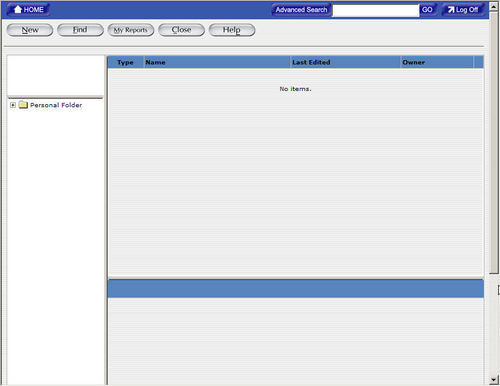Click the HOME house icon

tap(18, 9)
